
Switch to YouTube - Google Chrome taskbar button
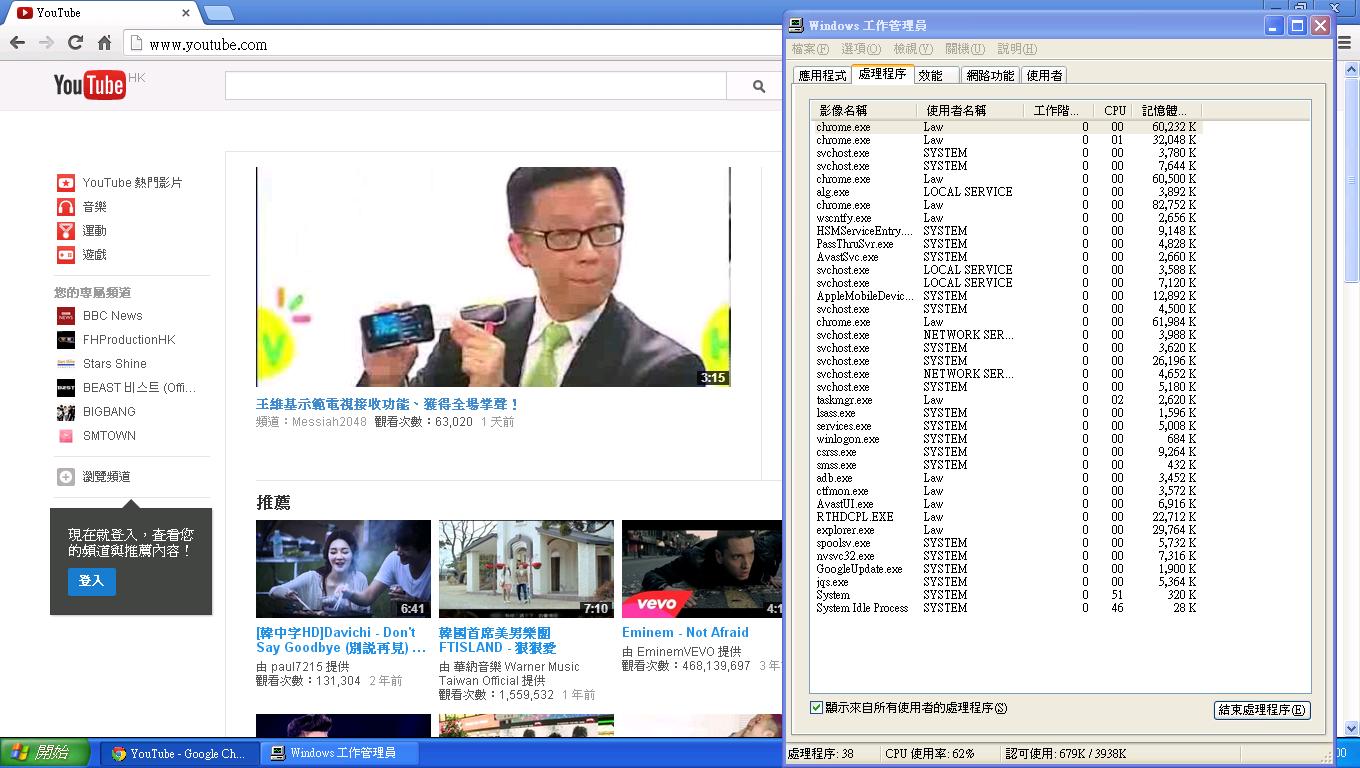tap(178, 753)
